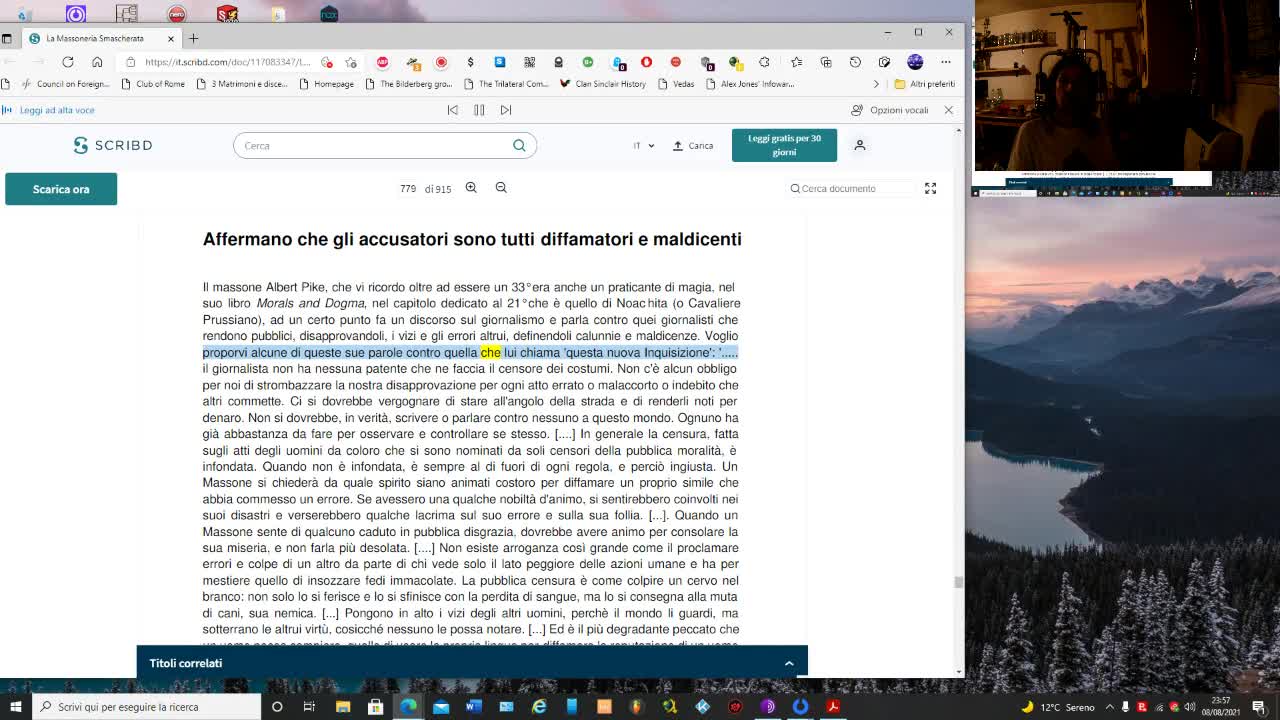The image size is (1280, 720).
Task: Click the page vertical scrollbar thumb
Action: click(959, 581)
